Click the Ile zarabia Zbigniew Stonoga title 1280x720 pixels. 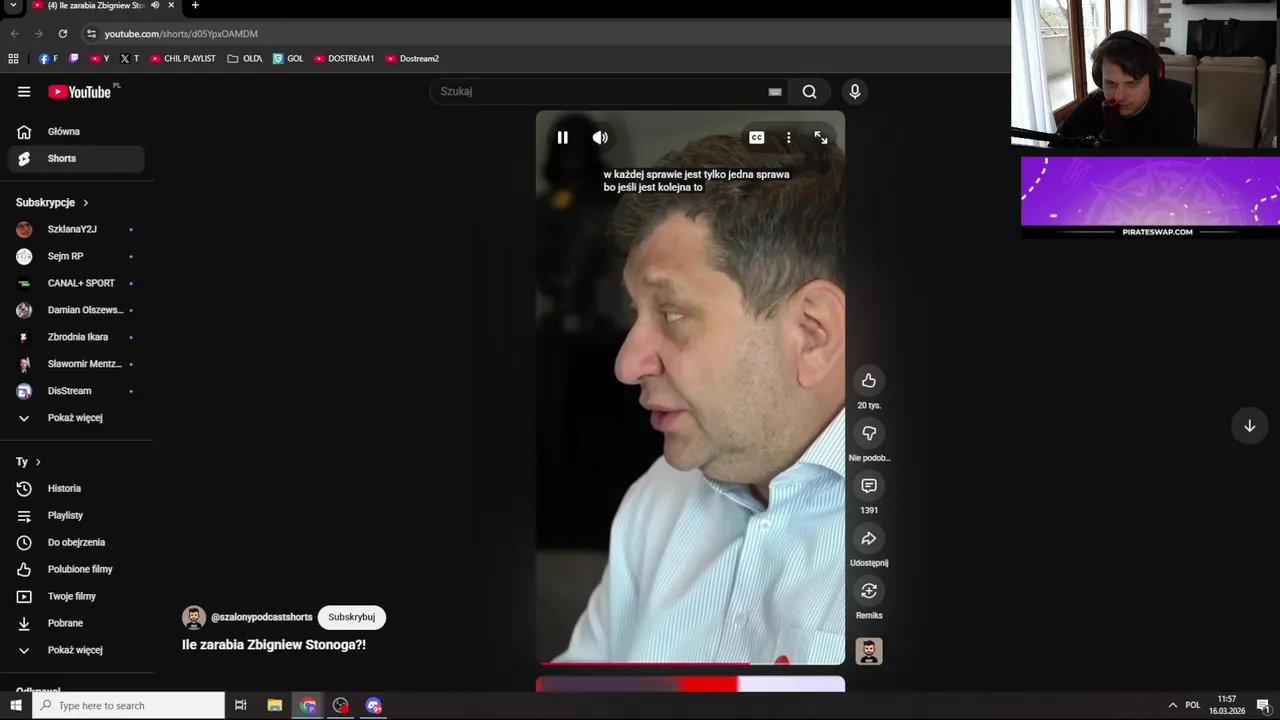click(x=274, y=646)
